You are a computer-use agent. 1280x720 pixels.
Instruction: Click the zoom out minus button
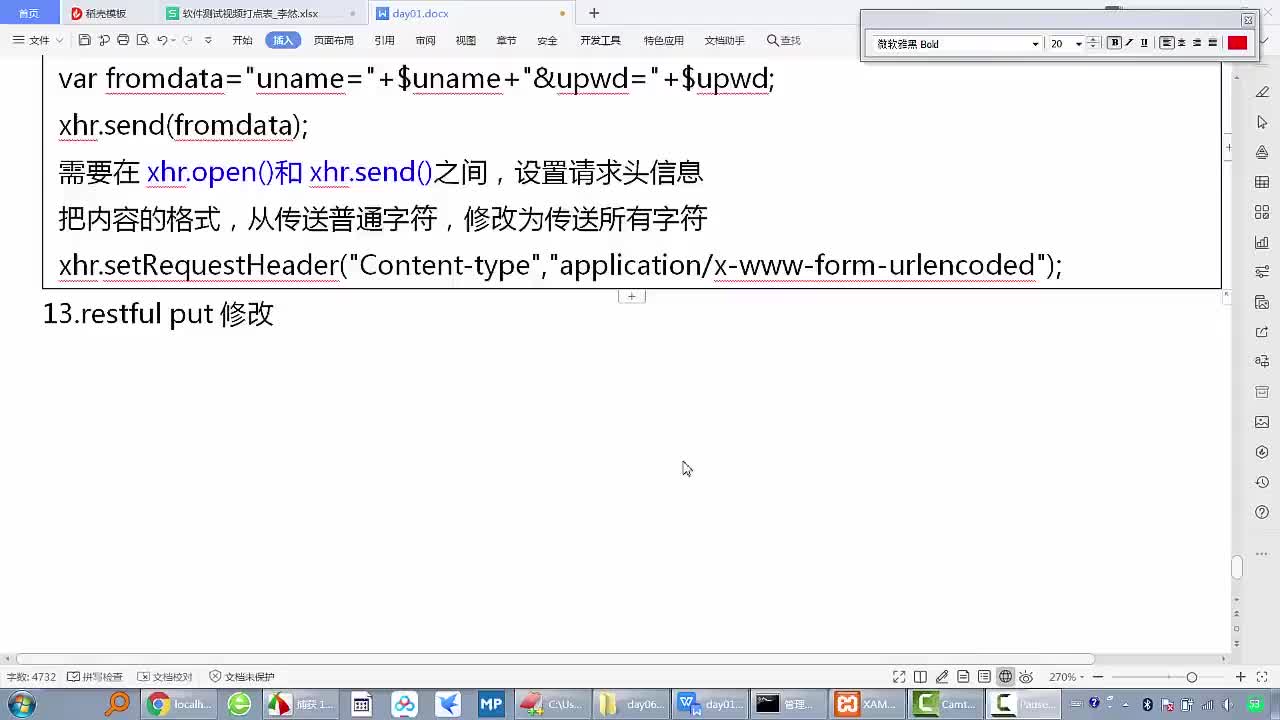[1098, 677]
